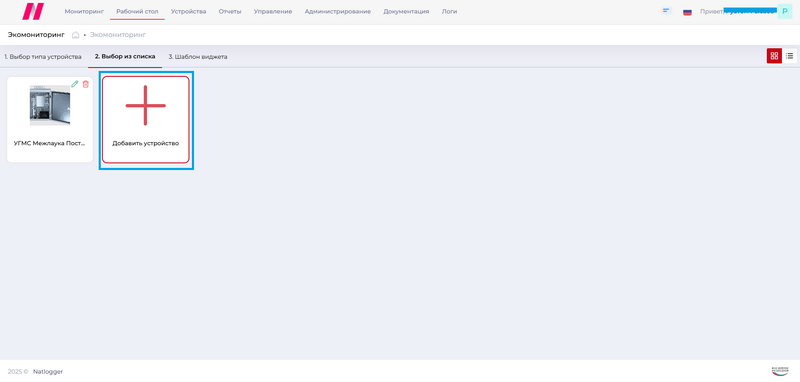Click the large red plus icon
The width and height of the screenshot is (800, 382).
coord(146,106)
